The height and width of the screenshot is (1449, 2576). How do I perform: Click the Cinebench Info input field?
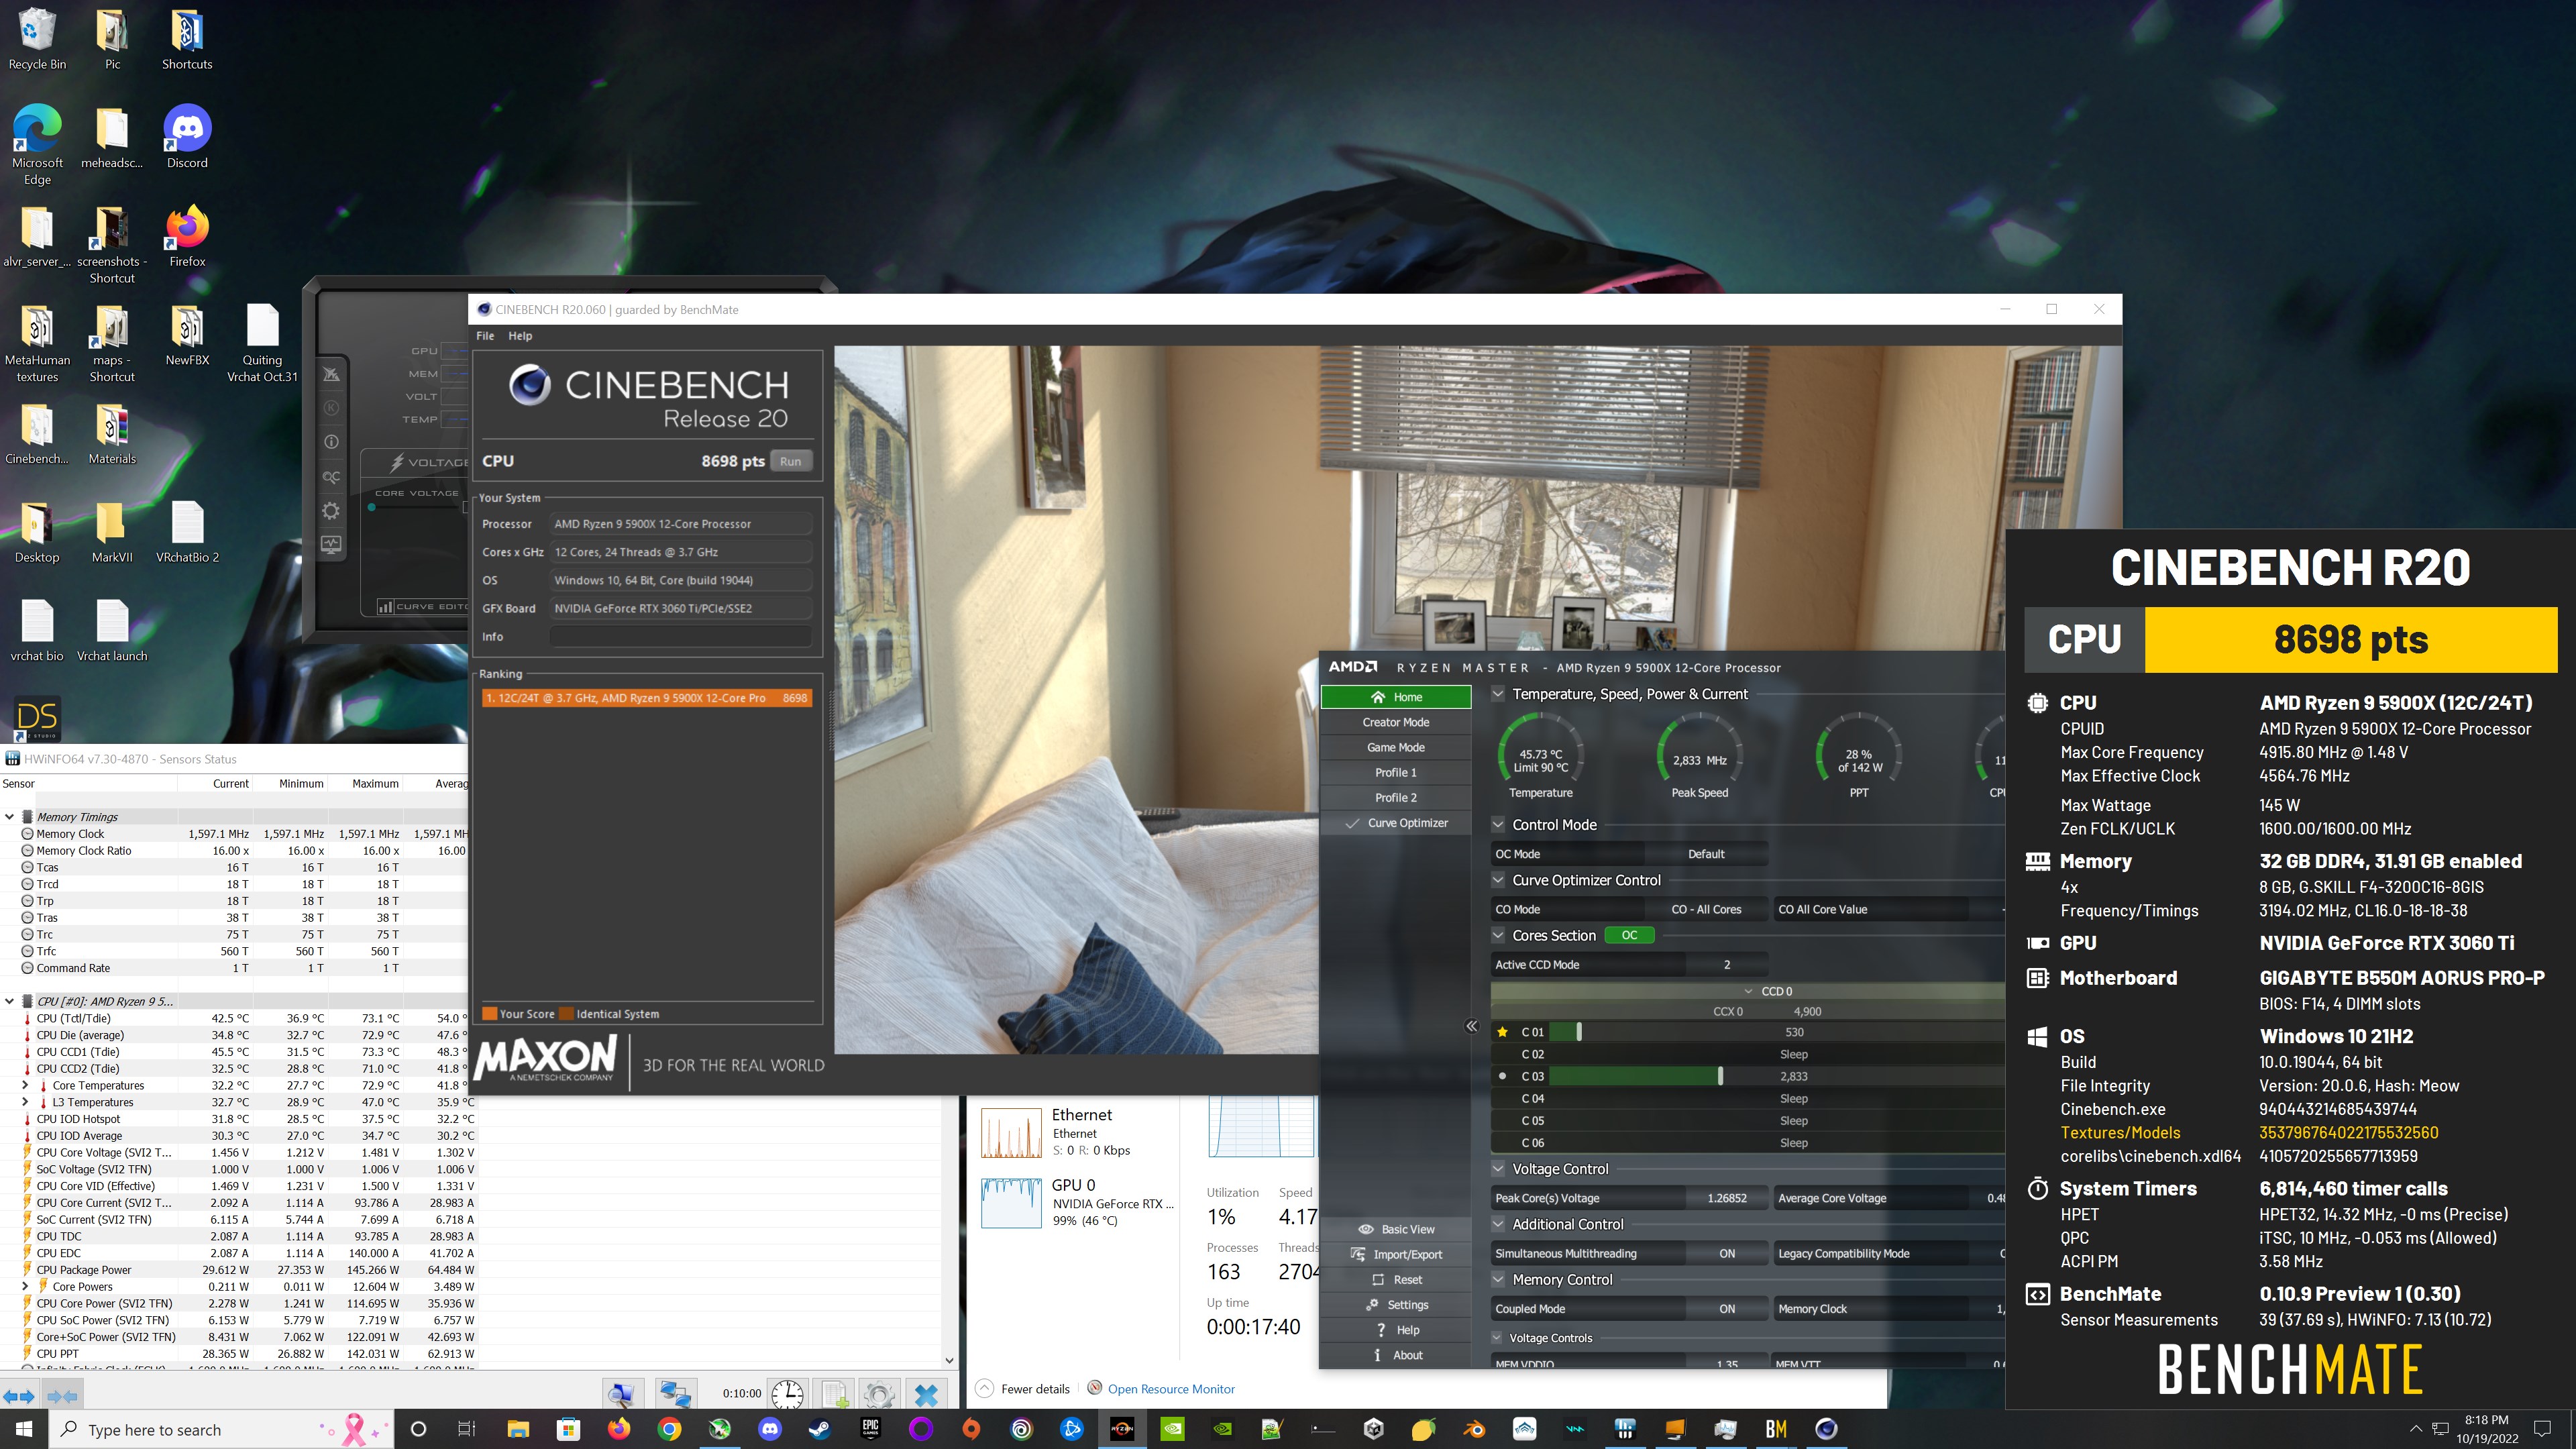[x=681, y=636]
